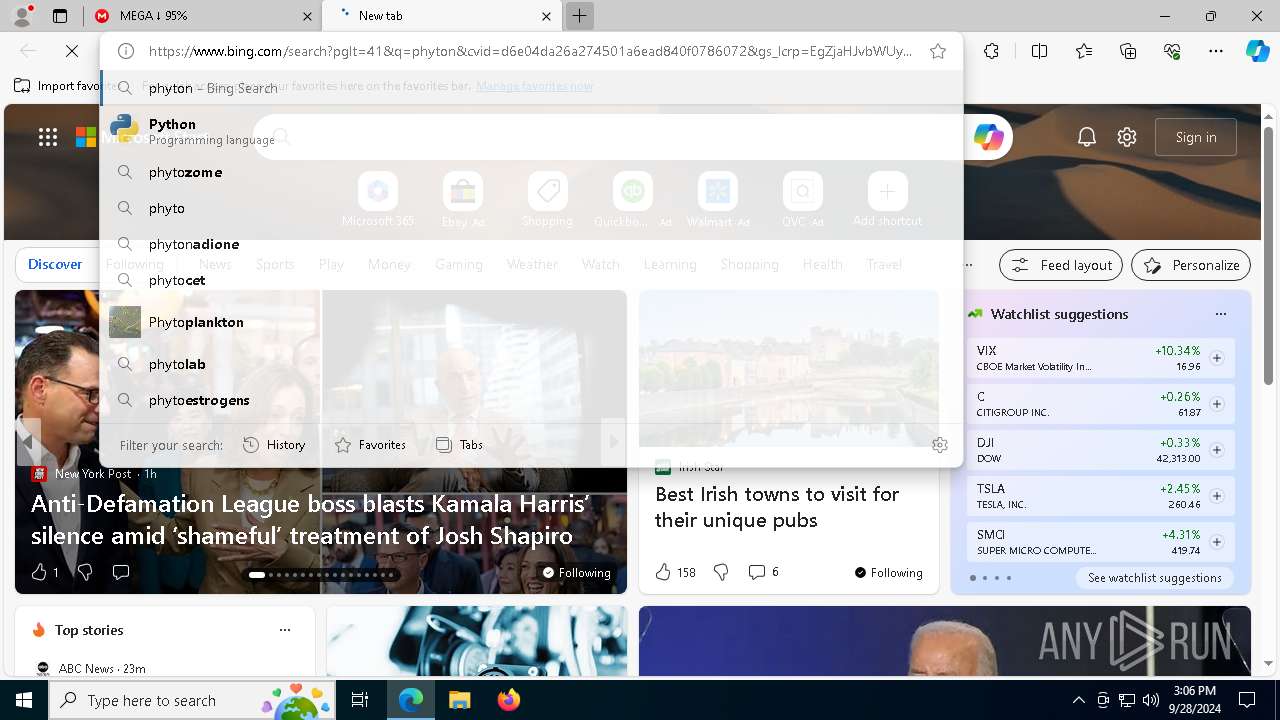The image size is (1280, 720).
Task: Toggle split screen view
Action: point(1039,51)
